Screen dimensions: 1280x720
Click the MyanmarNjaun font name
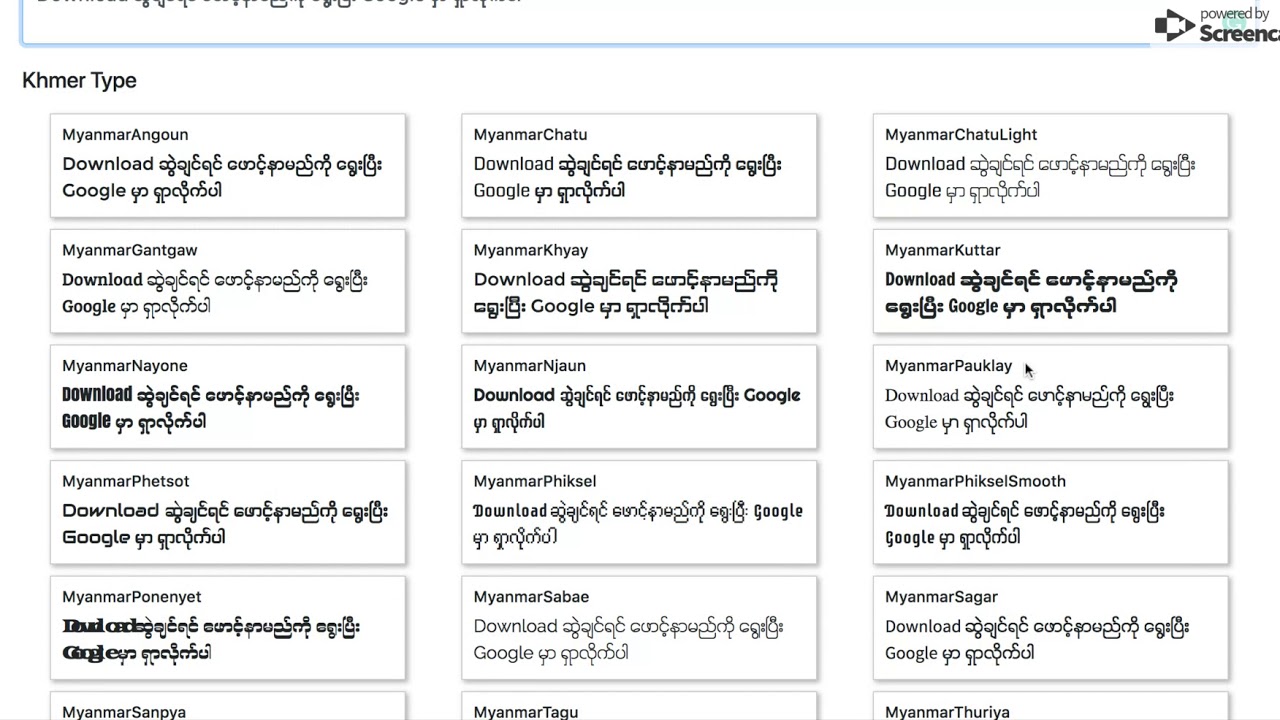pos(530,366)
